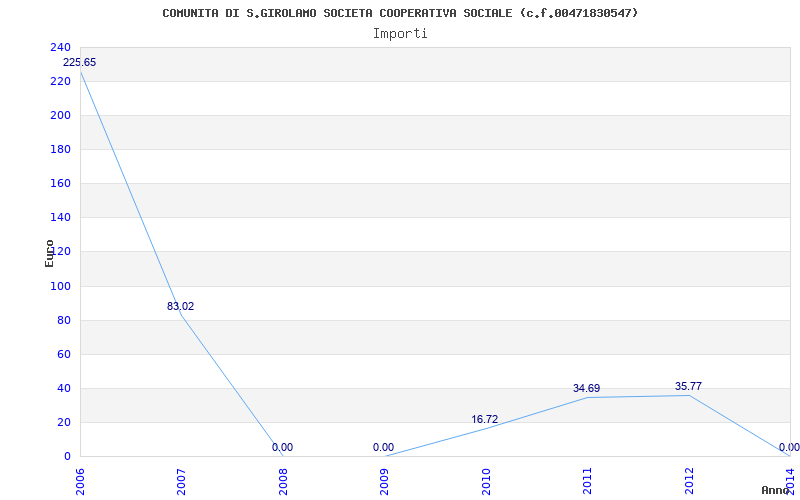
Task: Click the 34.69 data label for 2011
Action: (587, 388)
